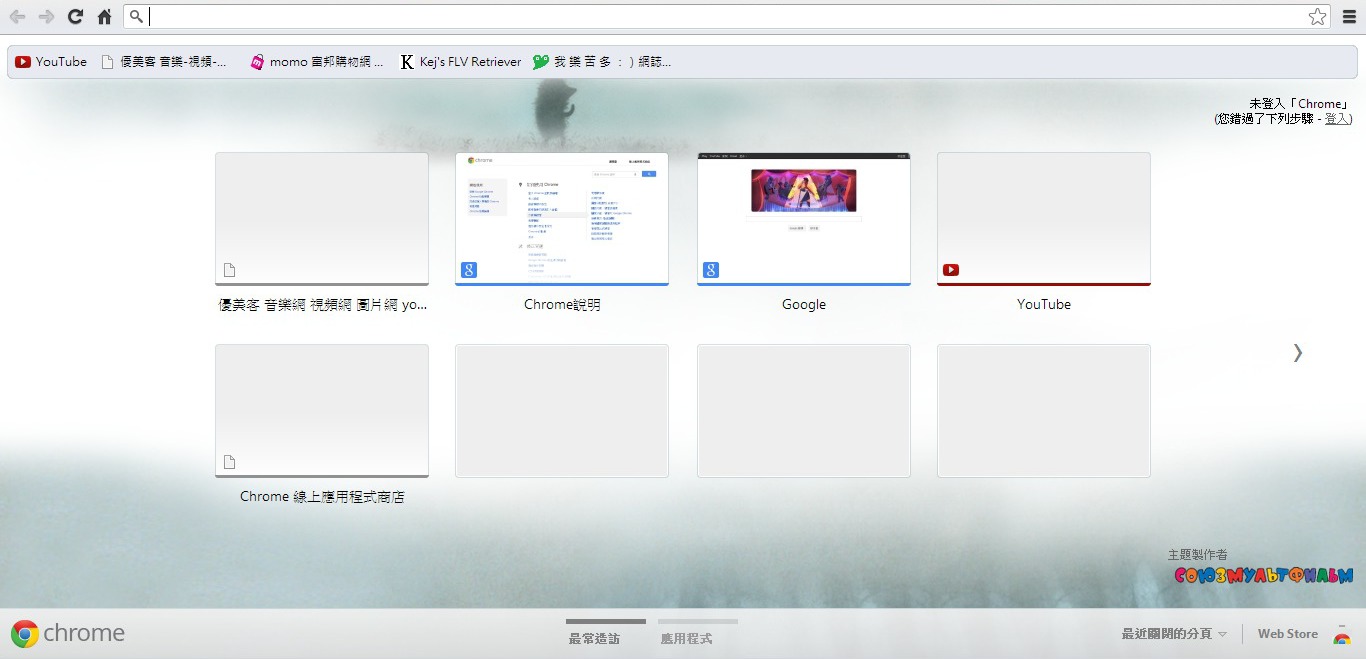Click the forward navigation arrow

point(46,16)
